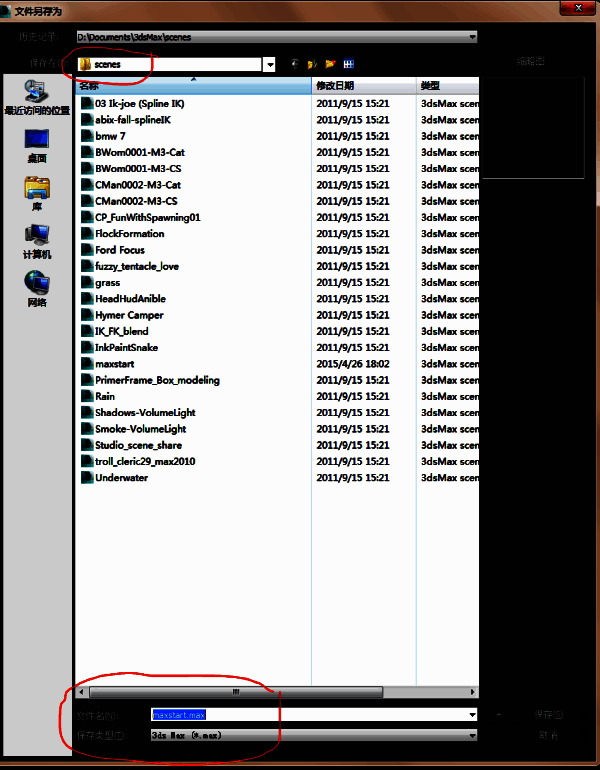Open the Desktop location in sidebar
This screenshot has width=600, height=770.
37,144
